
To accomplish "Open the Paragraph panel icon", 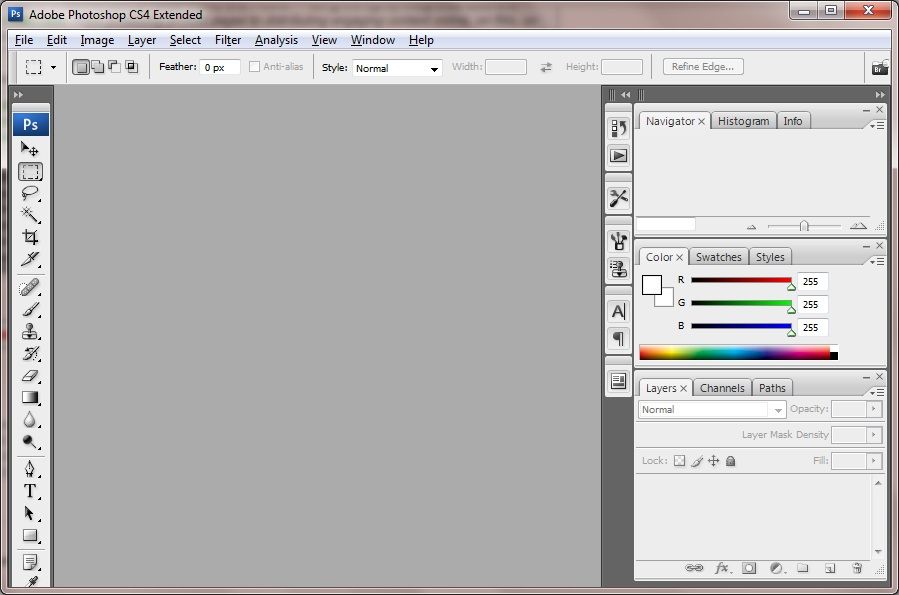I will tap(619, 339).
